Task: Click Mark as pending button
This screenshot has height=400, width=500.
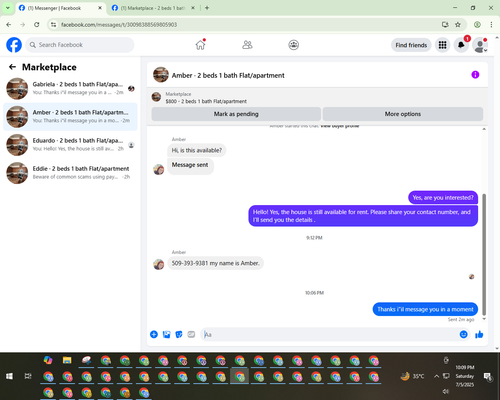Action: (236, 114)
